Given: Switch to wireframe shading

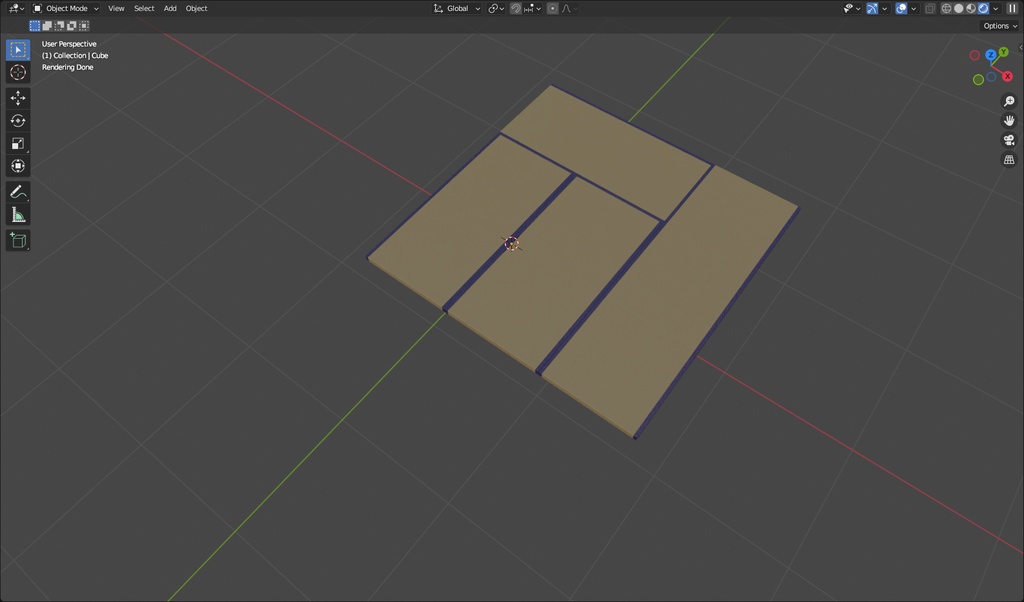Looking at the screenshot, I should coord(946,8).
